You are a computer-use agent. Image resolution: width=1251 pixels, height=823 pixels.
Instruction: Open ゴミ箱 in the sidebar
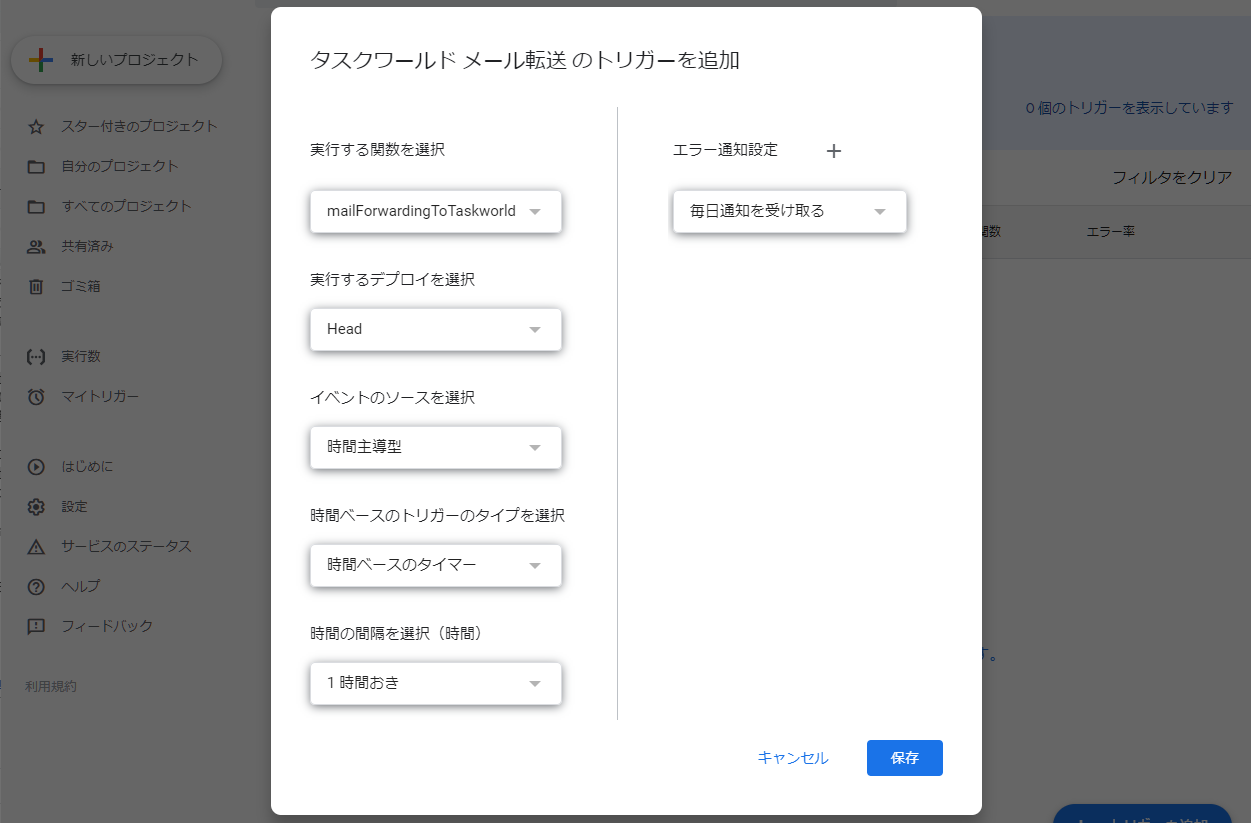tap(81, 286)
